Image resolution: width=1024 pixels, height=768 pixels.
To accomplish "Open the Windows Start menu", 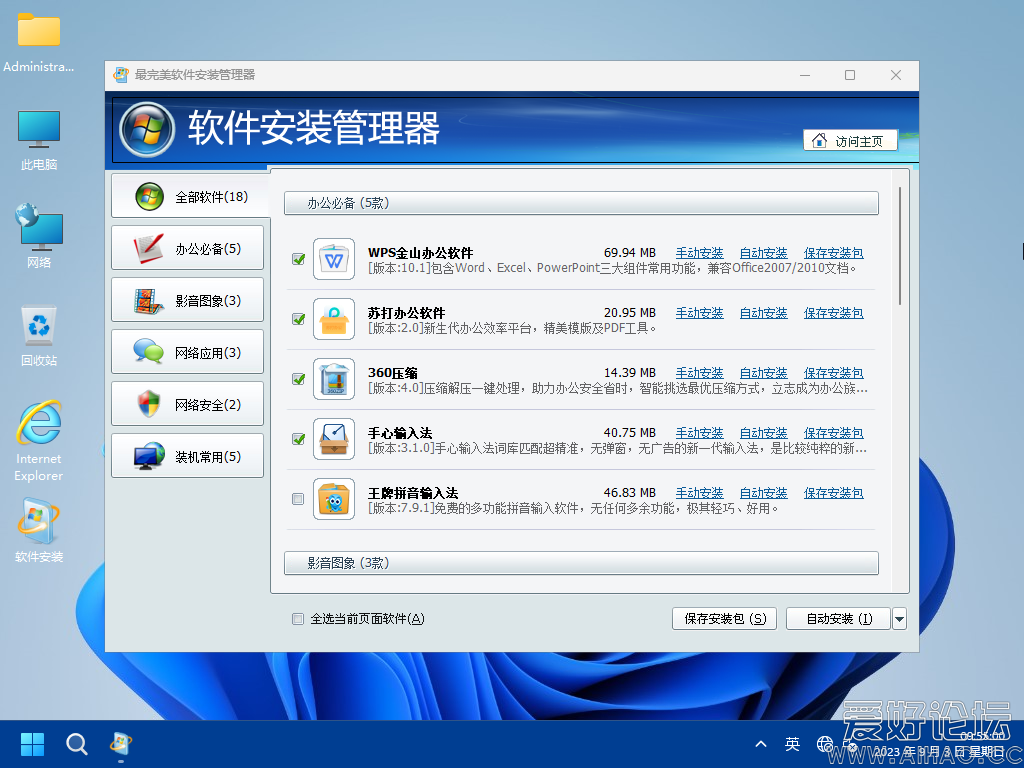I will point(32,743).
